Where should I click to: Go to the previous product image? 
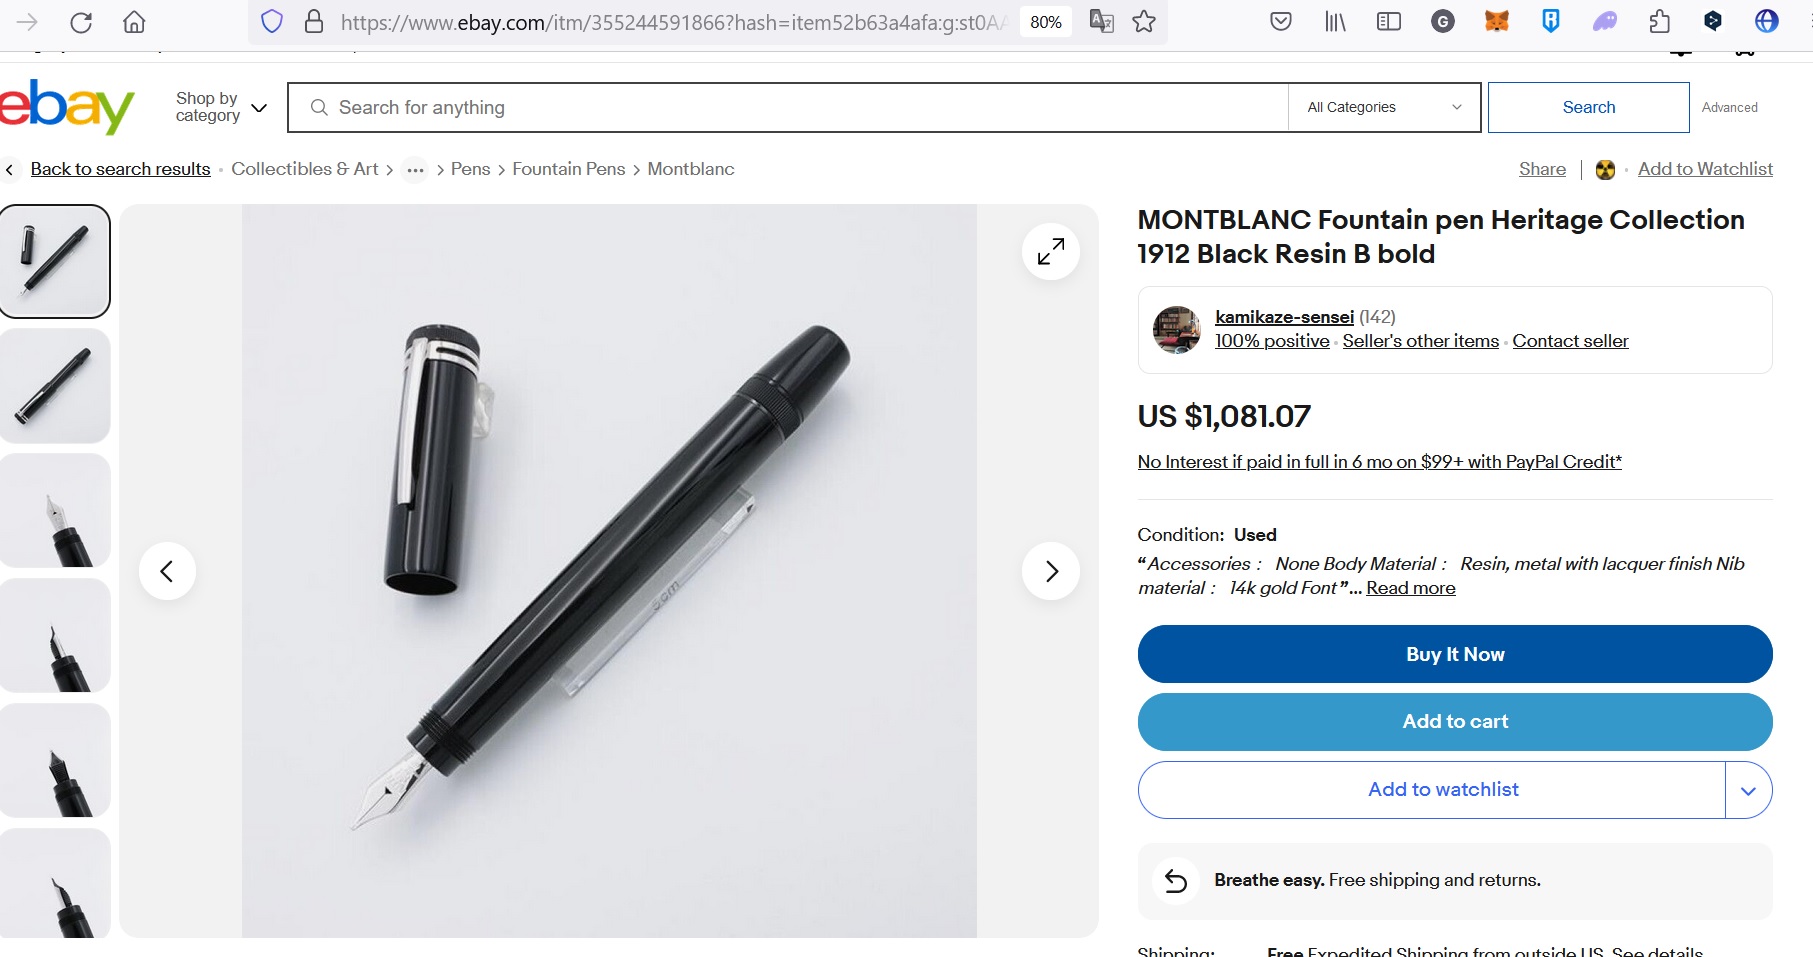pos(167,571)
